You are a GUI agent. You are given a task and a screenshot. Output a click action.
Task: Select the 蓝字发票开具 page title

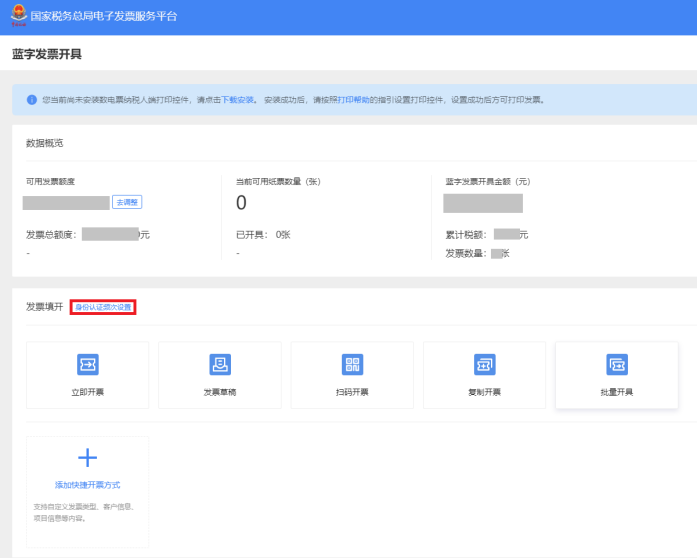(x=47, y=54)
